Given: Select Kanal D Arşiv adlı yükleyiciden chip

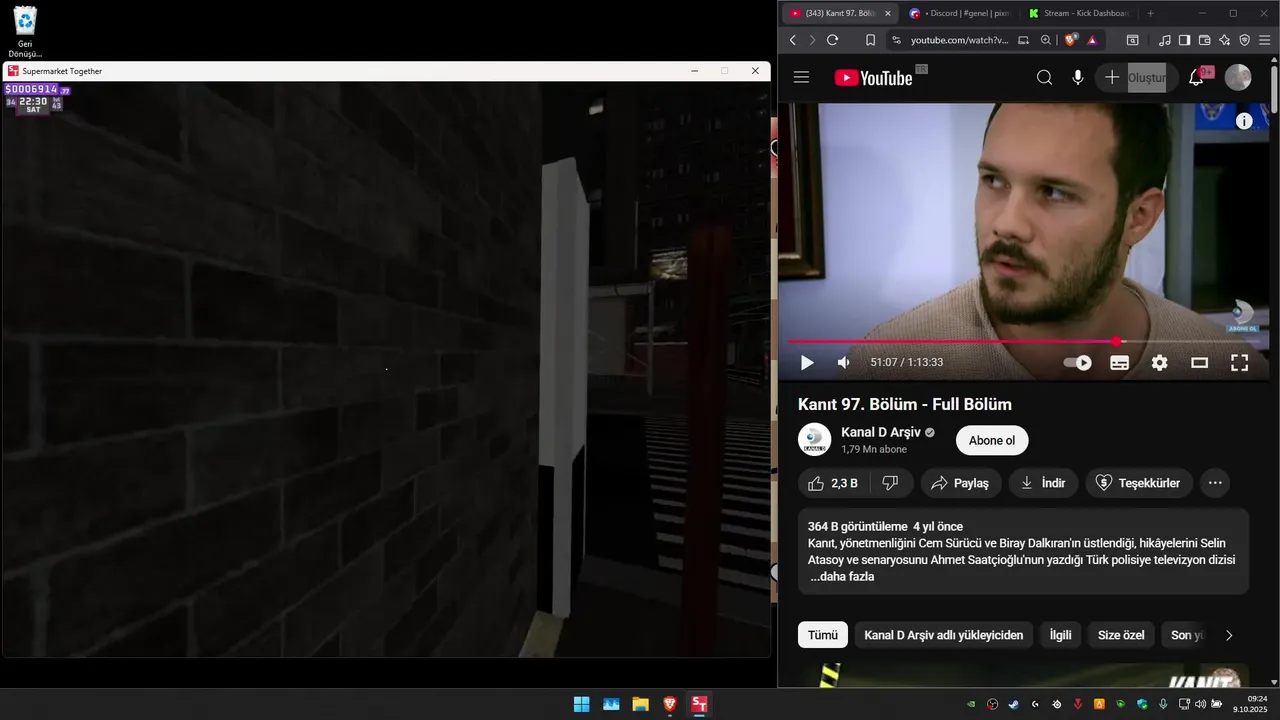Looking at the screenshot, I should 944,635.
